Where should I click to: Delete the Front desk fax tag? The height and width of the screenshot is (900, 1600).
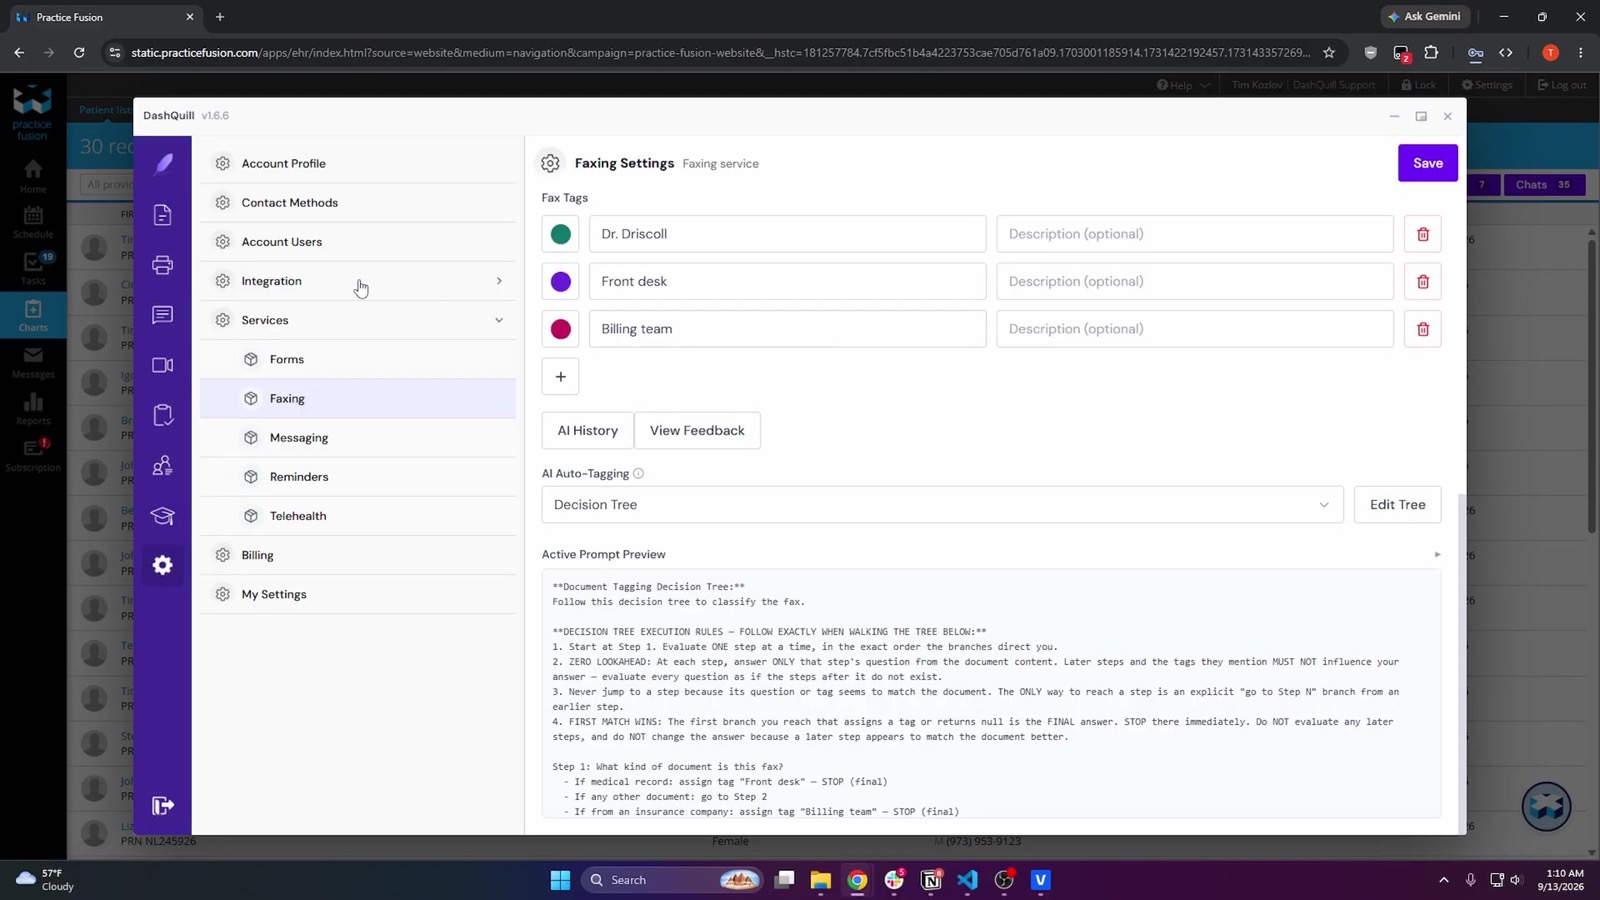point(1423,281)
